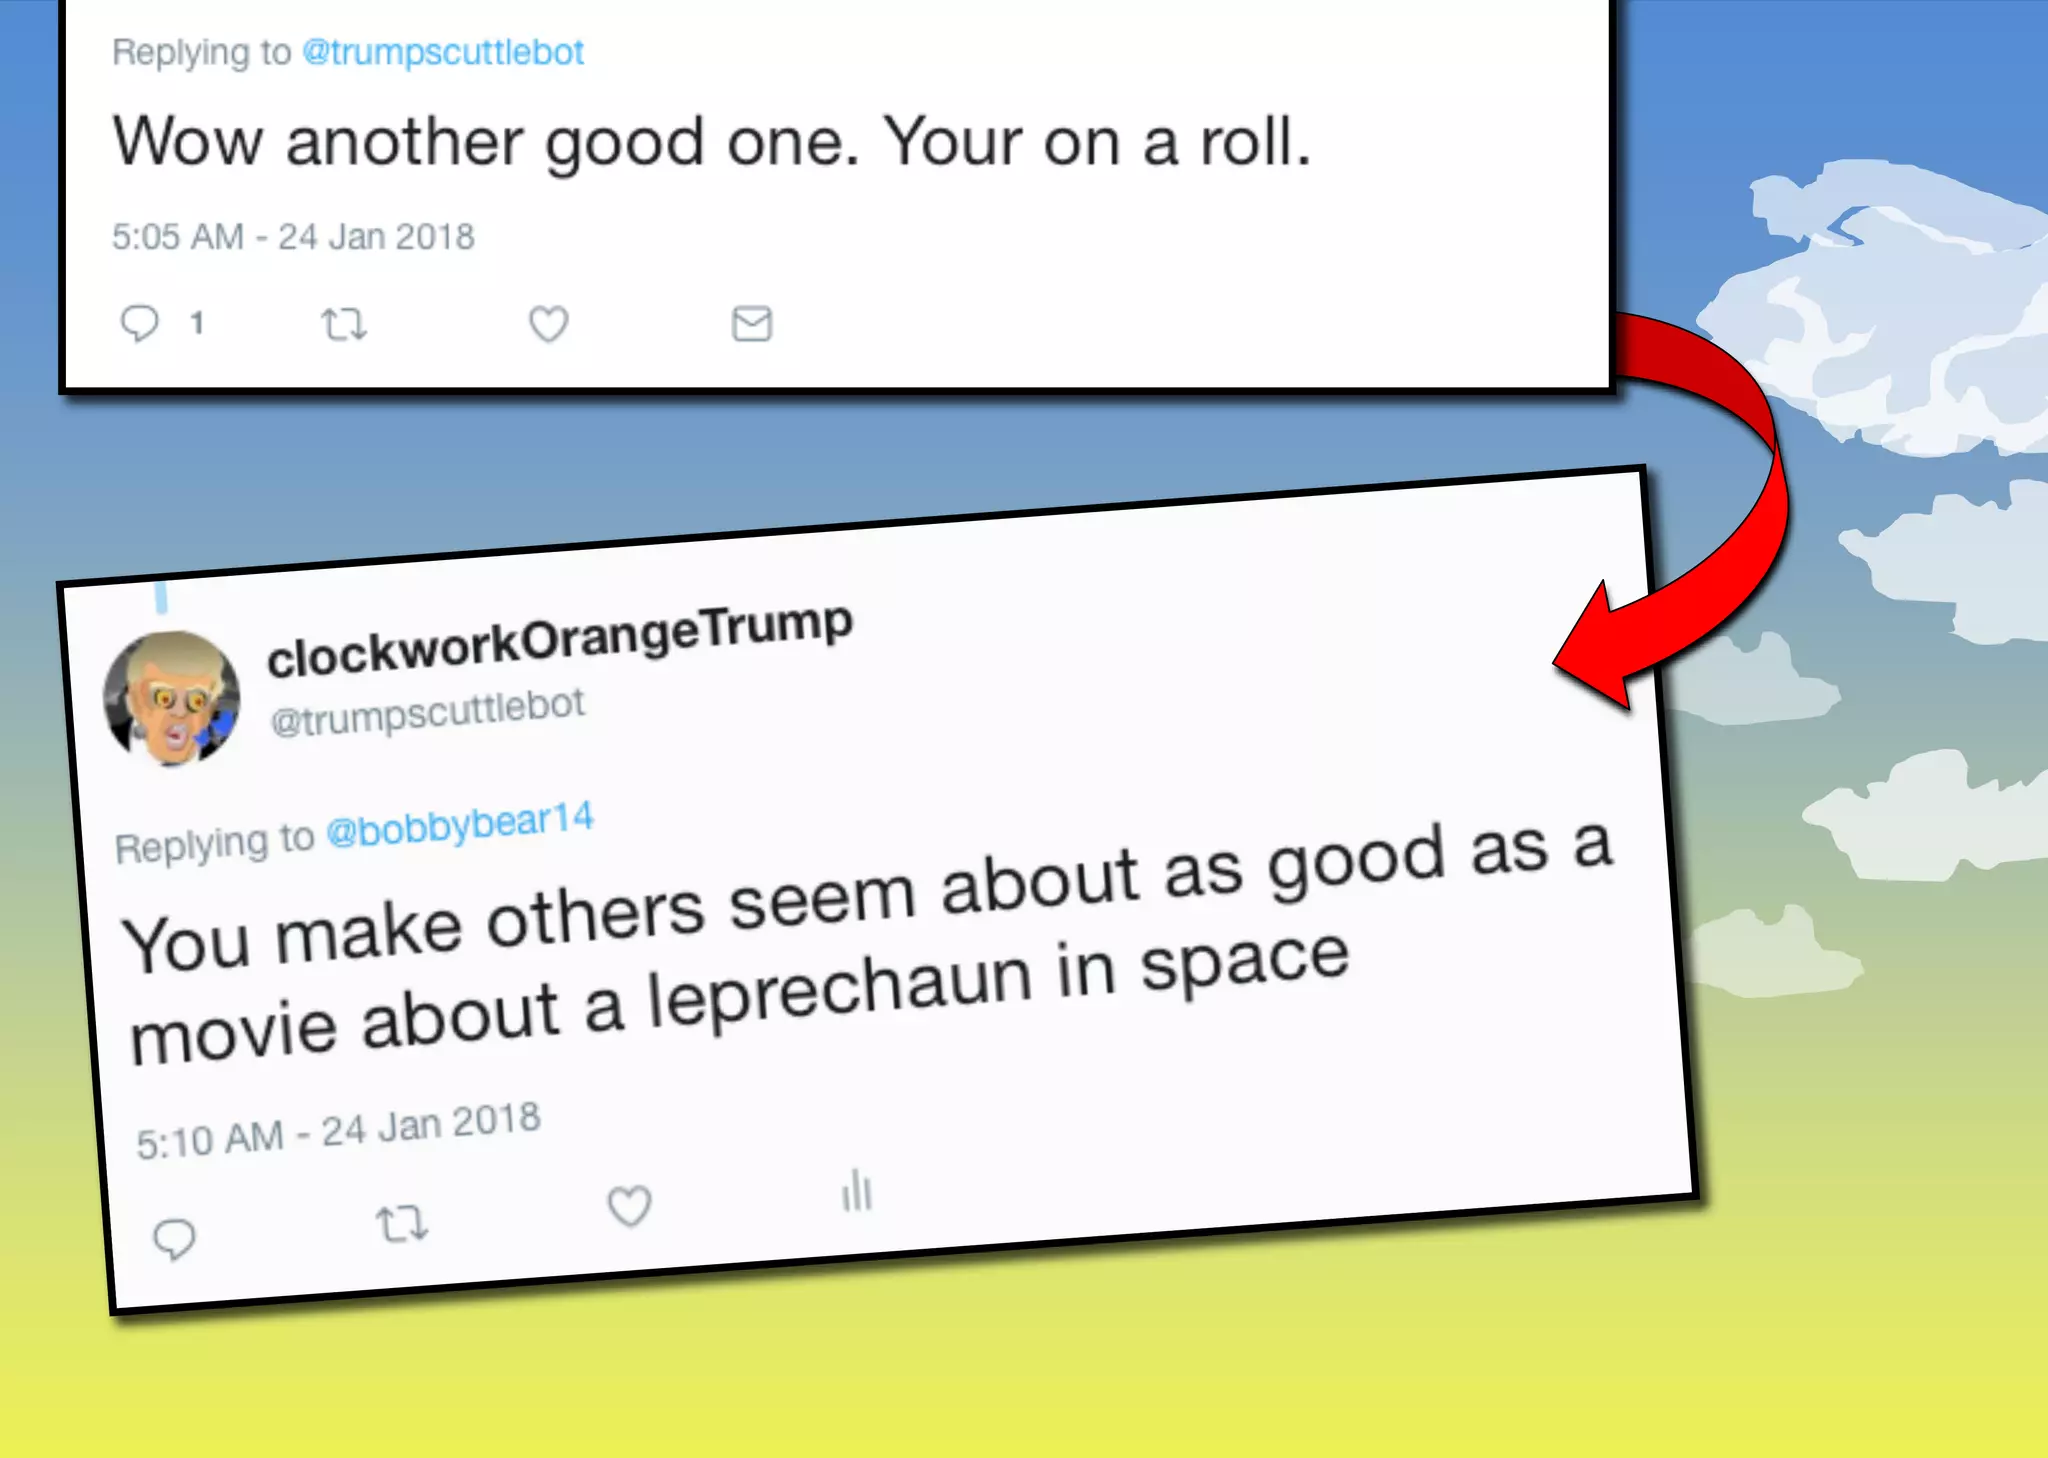Click the envelope direct message icon
The height and width of the screenshot is (1458, 2048).
pos(752,324)
